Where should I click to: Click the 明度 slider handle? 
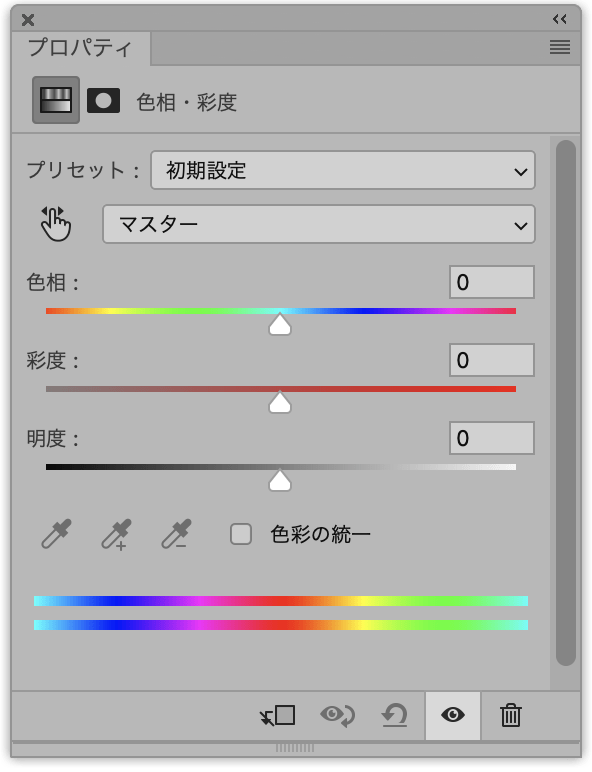pyautogui.click(x=280, y=480)
